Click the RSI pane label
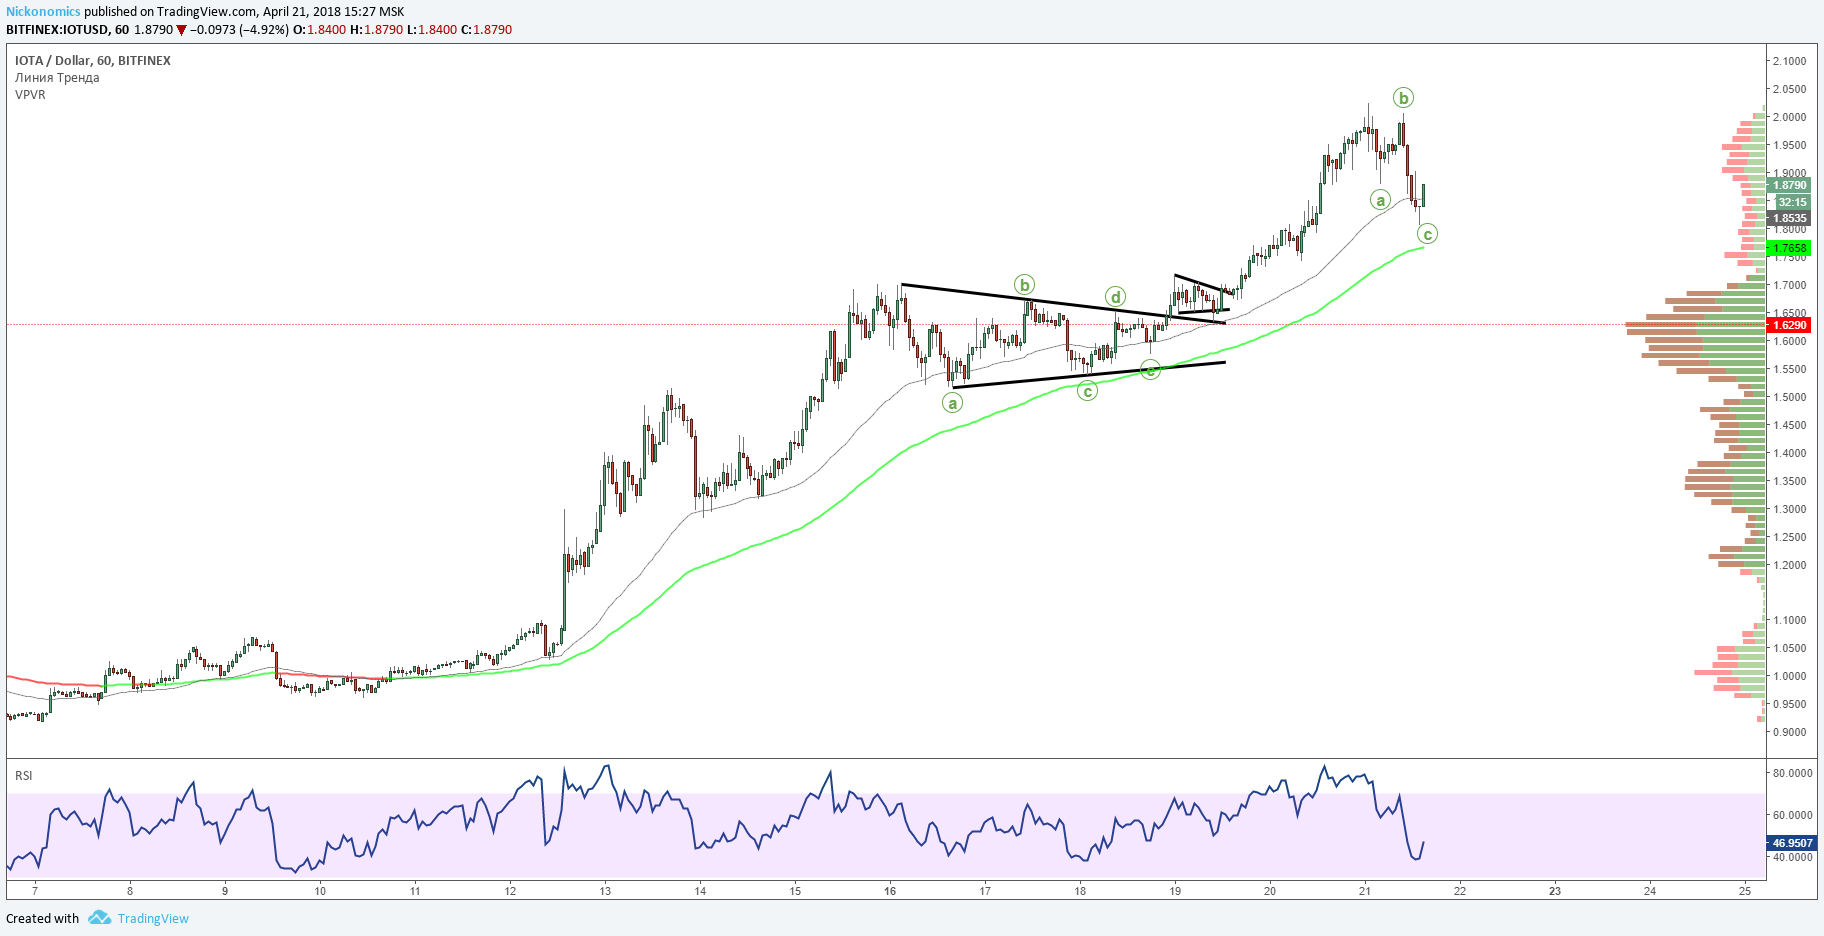This screenshot has width=1824, height=936. [23, 775]
